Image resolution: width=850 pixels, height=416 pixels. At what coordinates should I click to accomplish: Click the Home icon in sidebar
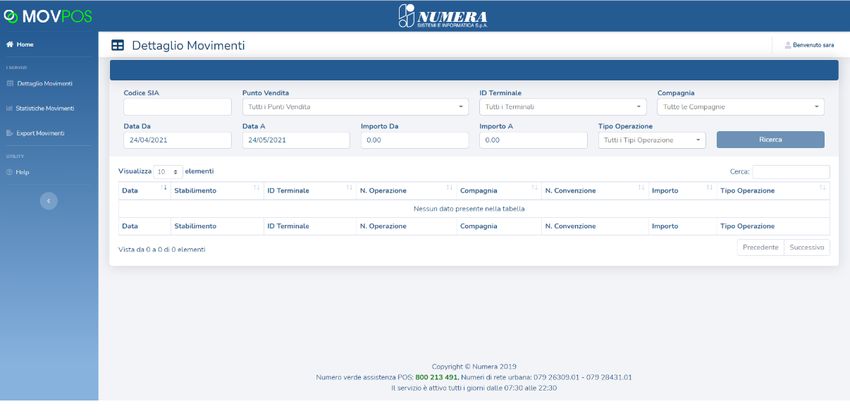click(x=9, y=45)
